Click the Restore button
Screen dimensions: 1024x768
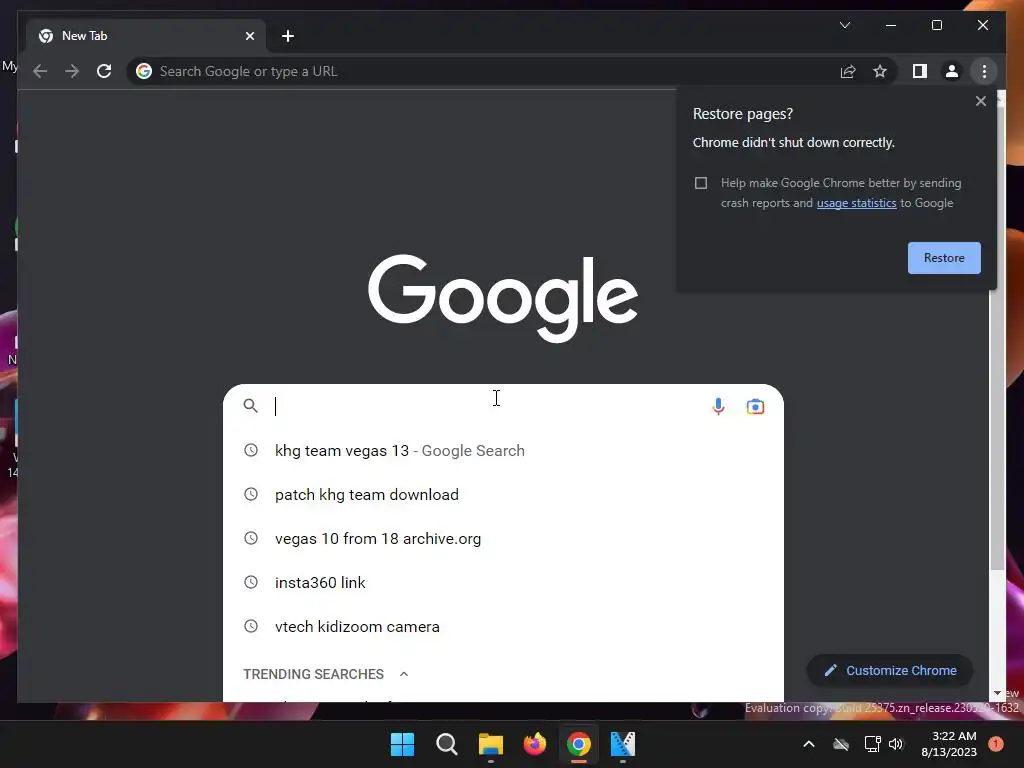(944, 258)
